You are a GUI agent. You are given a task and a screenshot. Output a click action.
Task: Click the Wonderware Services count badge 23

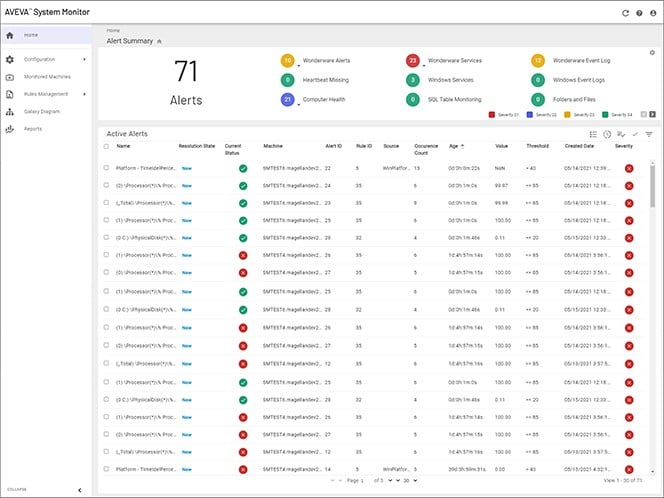(x=412, y=61)
